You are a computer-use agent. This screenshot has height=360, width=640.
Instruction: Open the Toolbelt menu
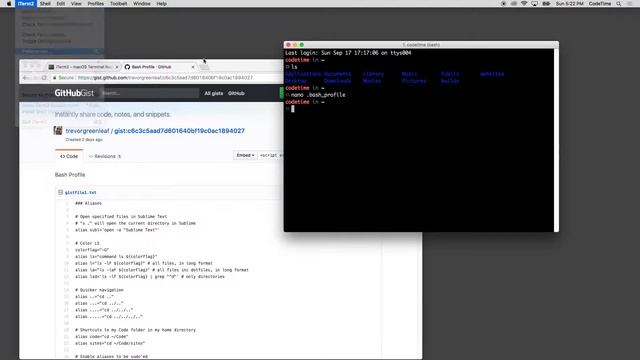point(118,4)
